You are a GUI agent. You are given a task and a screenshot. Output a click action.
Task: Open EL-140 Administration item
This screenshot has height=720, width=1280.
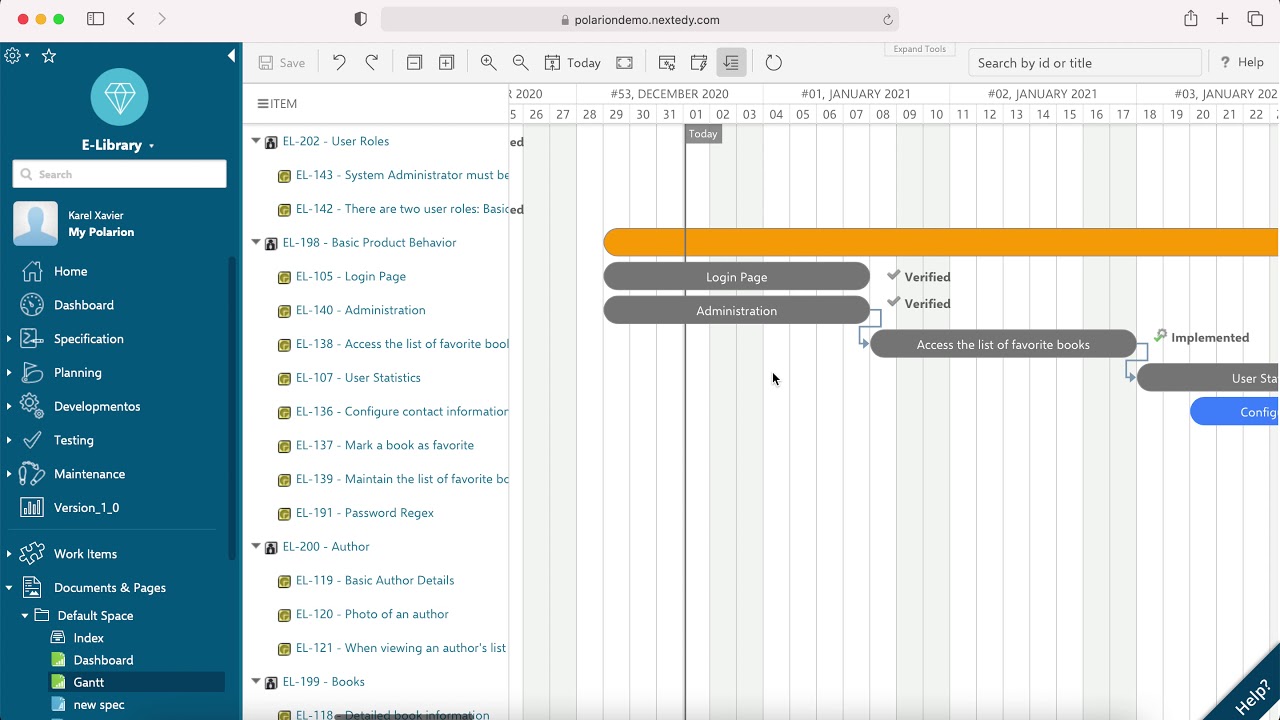pyautogui.click(x=360, y=311)
